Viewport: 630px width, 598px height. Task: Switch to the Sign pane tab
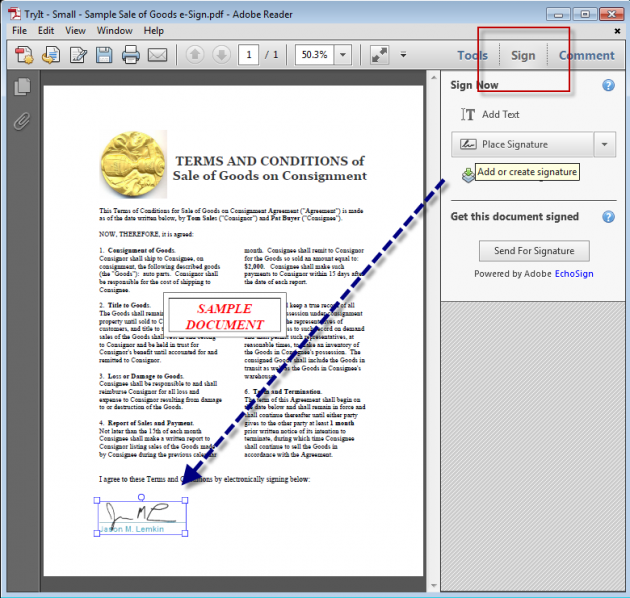point(523,56)
